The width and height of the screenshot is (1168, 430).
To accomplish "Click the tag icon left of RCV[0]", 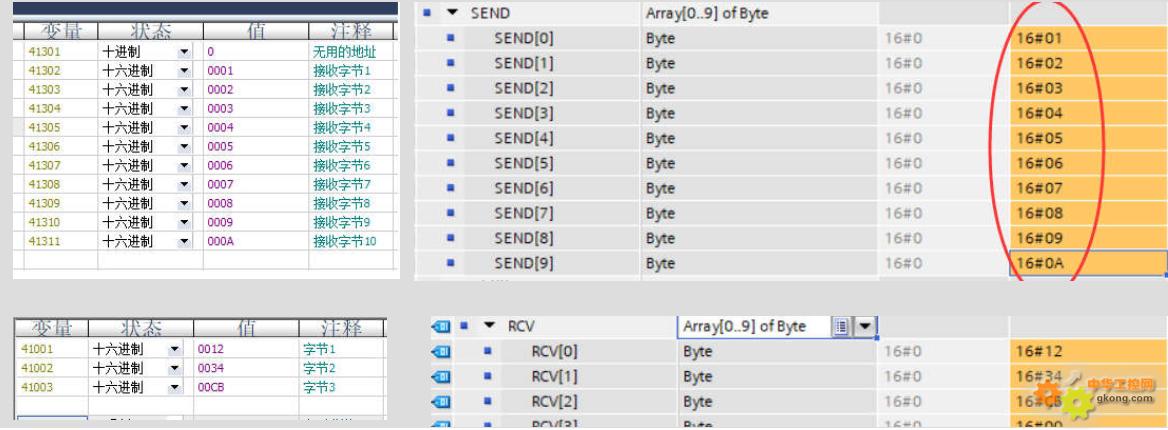I will coord(441,352).
